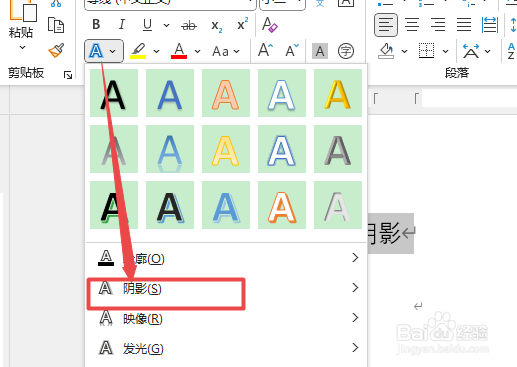This screenshot has width=517, height=367.
Task: Apply yellow text highlight color
Action: coord(138,51)
